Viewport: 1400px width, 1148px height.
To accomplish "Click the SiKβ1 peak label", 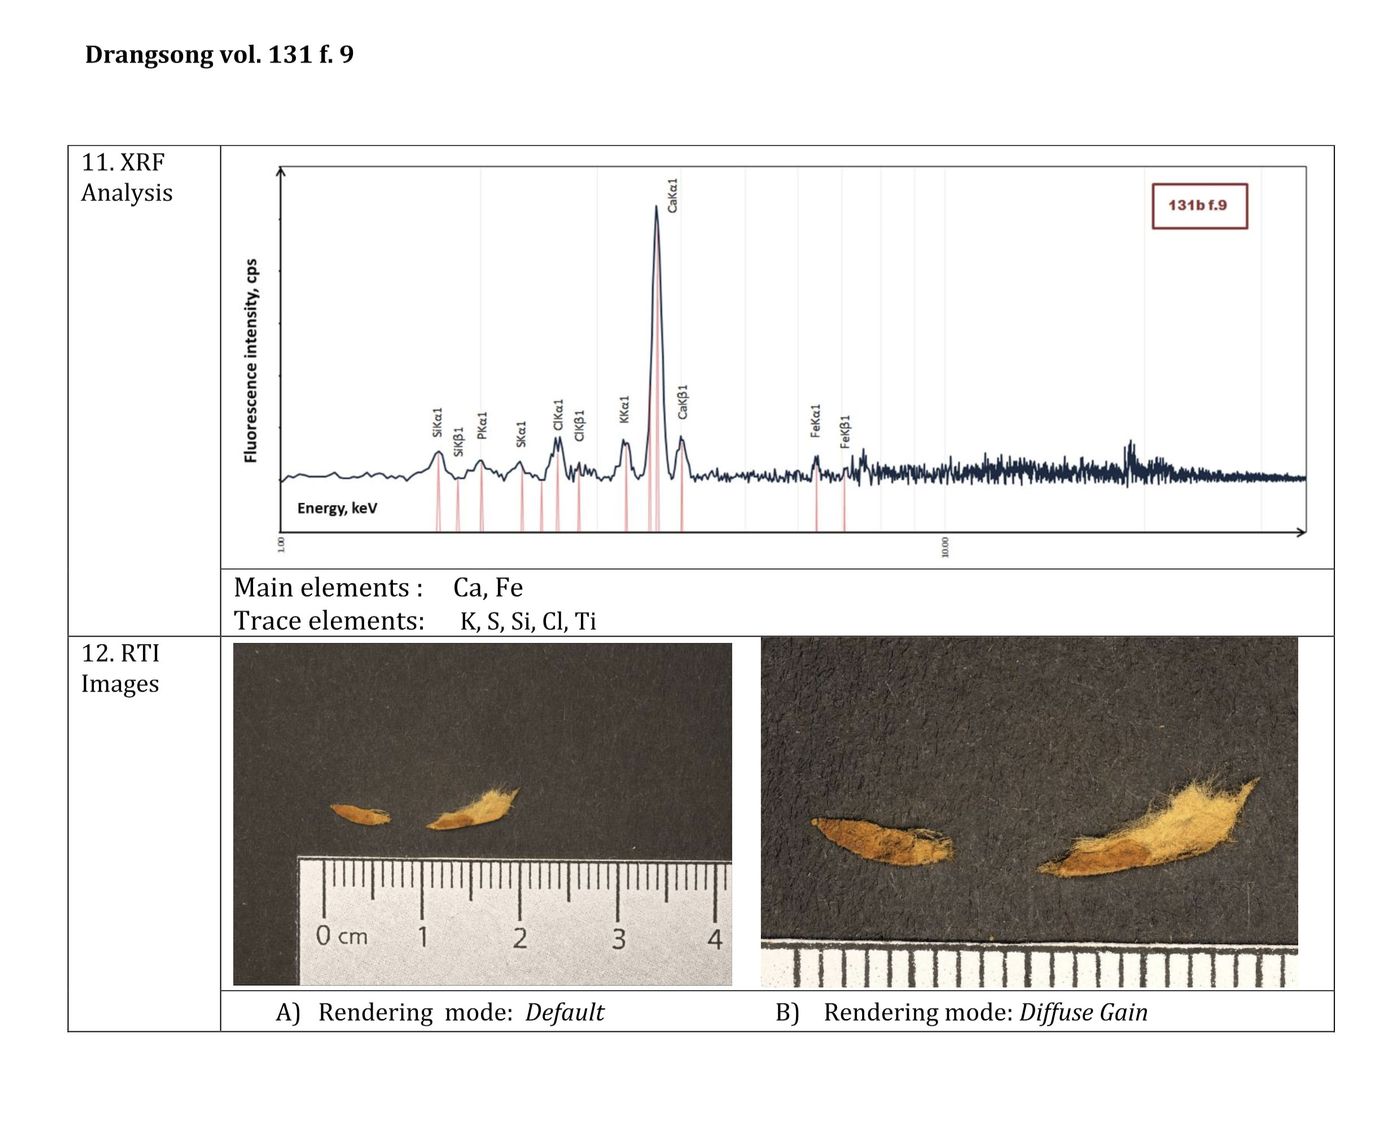I will click(459, 440).
